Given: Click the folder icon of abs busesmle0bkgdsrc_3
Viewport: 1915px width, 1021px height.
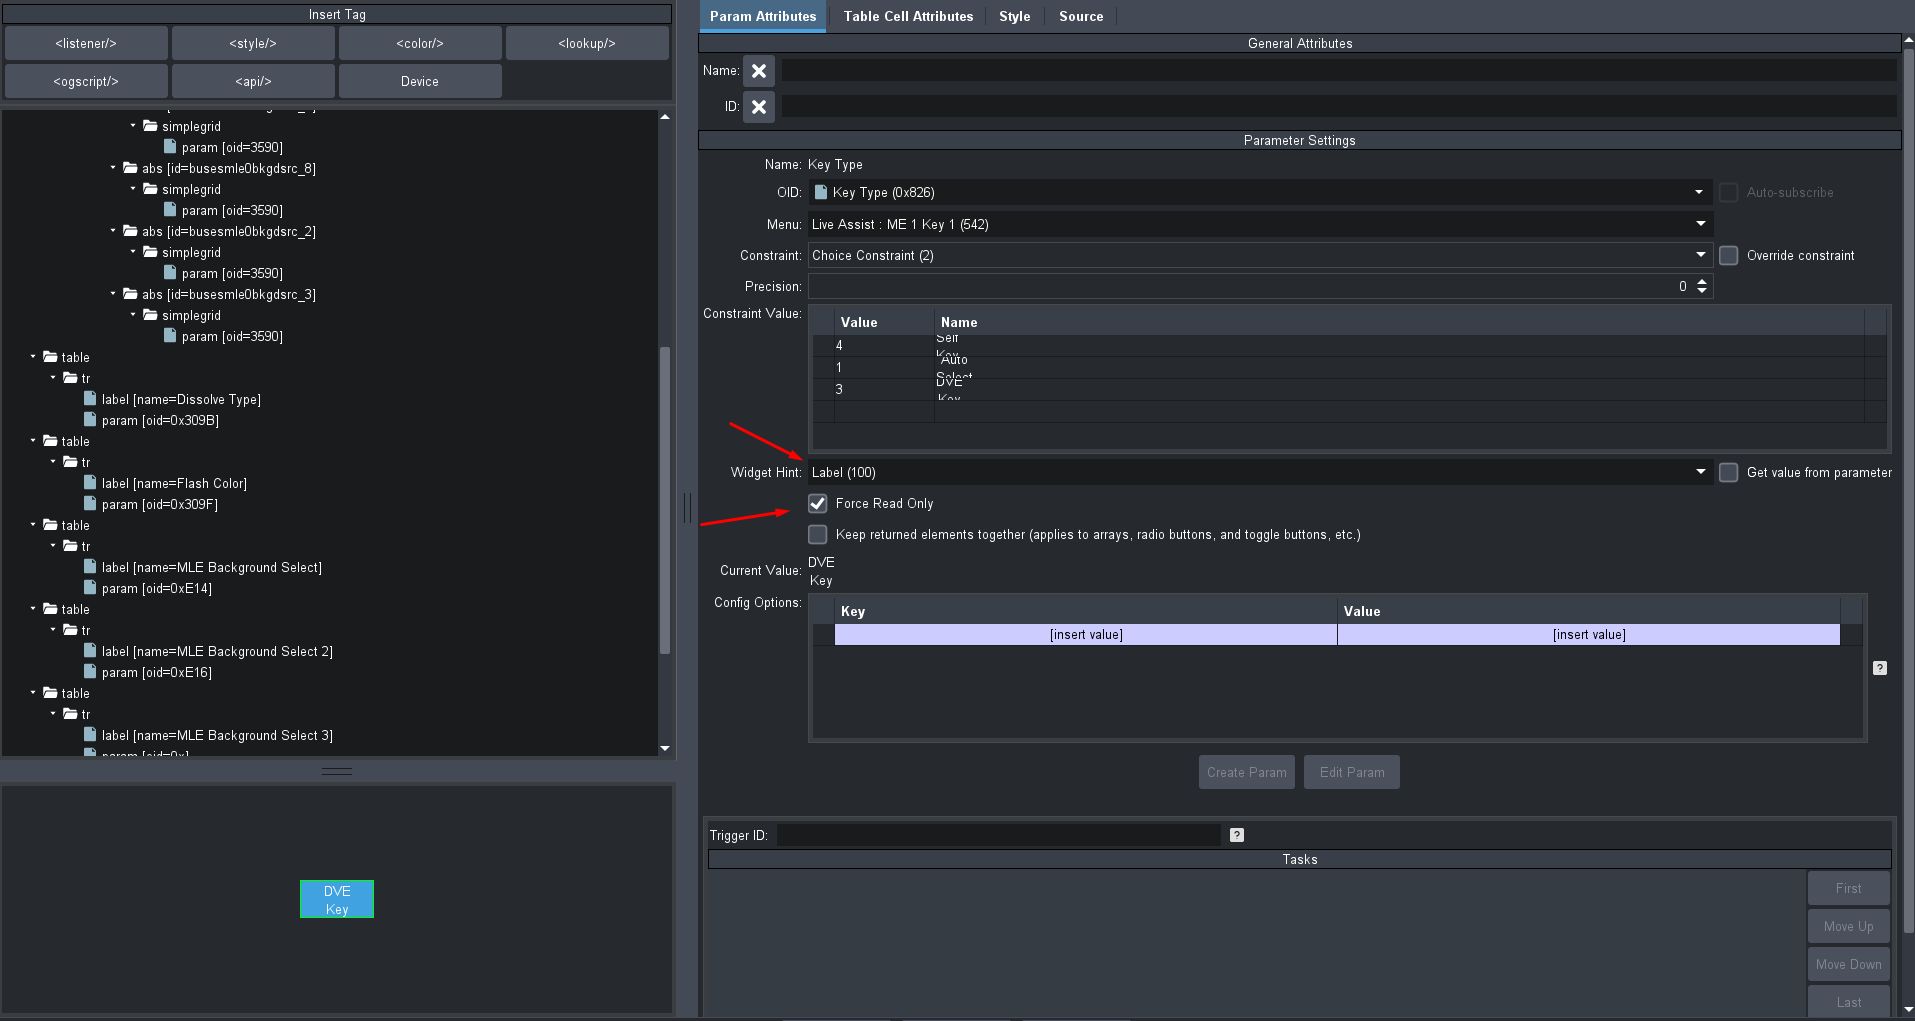Looking at the screenshot, I should click(x=130, y=294).
